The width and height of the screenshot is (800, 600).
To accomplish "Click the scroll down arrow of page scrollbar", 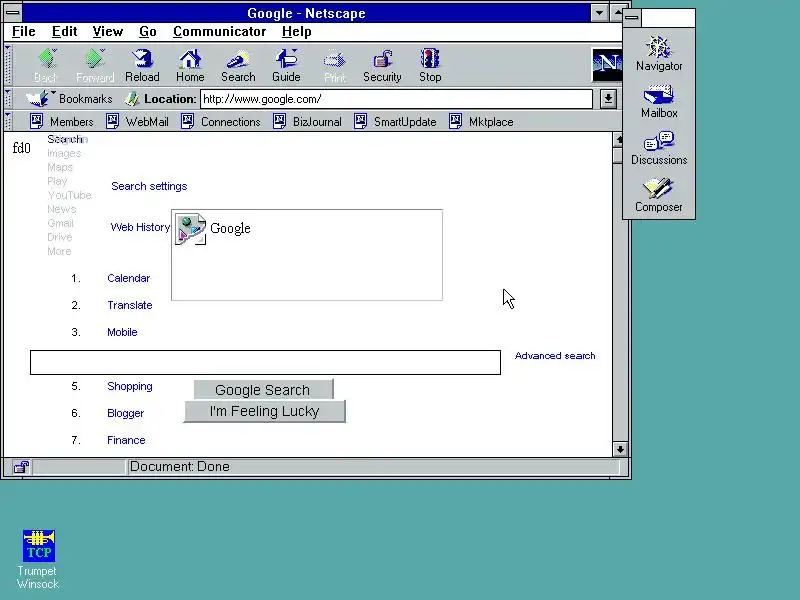I will click(x=619, y=449).
